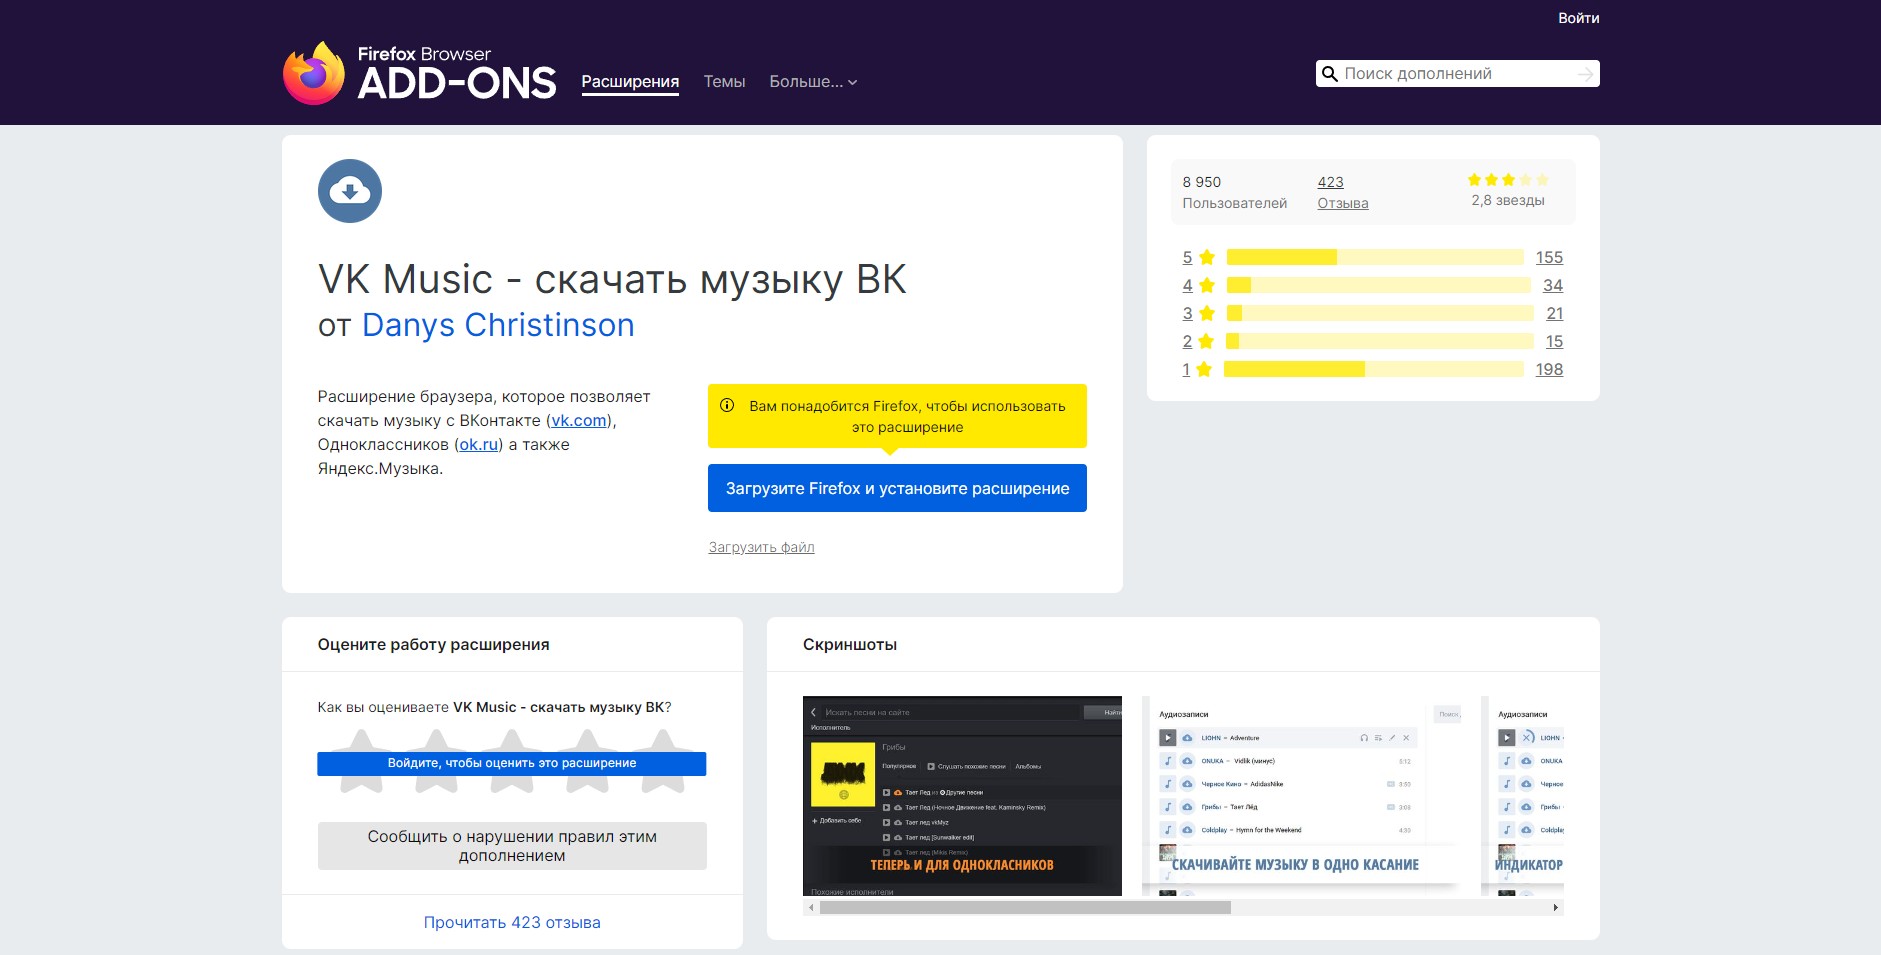Open the Темы tab
1881x955 pixels.
pyautogui.click(x=724, y=82)
